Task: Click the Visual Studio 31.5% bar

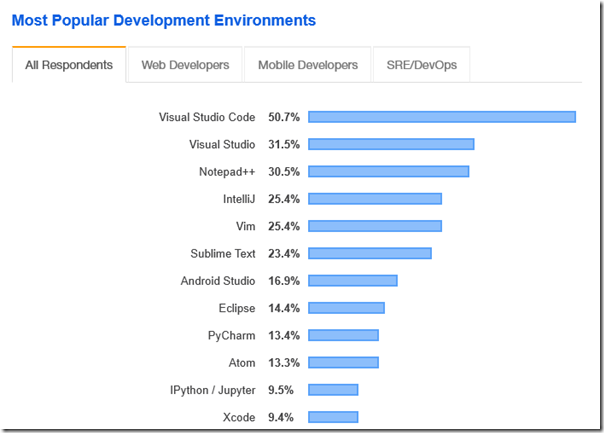Action: click(391, 144)
